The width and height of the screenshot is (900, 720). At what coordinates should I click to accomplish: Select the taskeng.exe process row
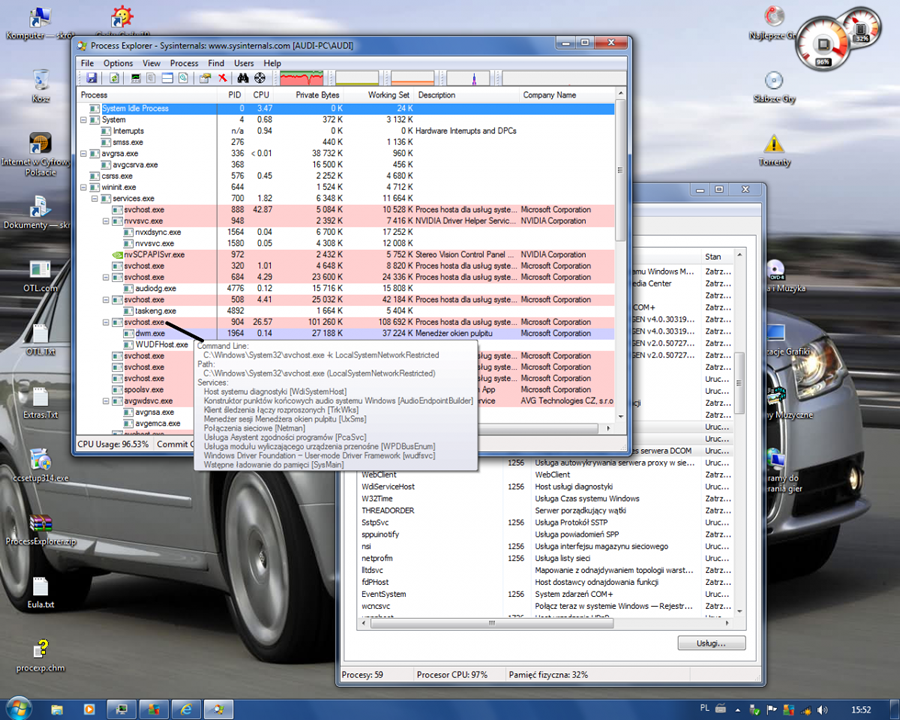346,311
